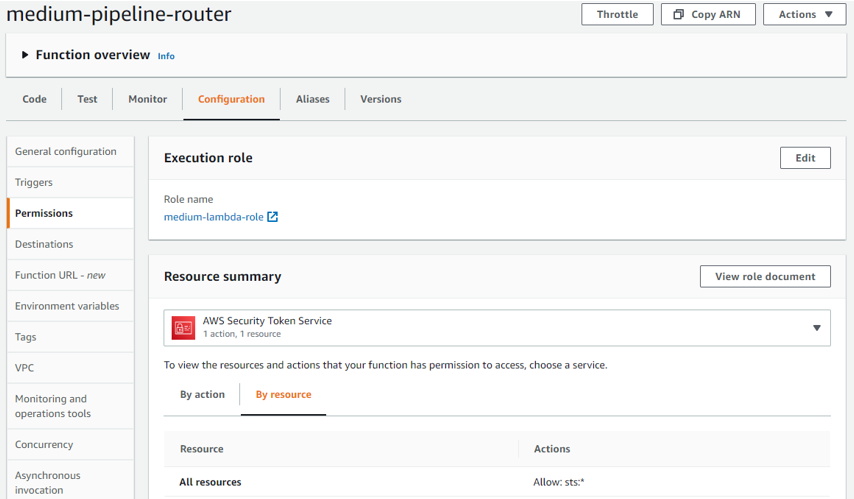854x499 pixels.
Task: Open Concurrency settings
Action: [70, 445]
